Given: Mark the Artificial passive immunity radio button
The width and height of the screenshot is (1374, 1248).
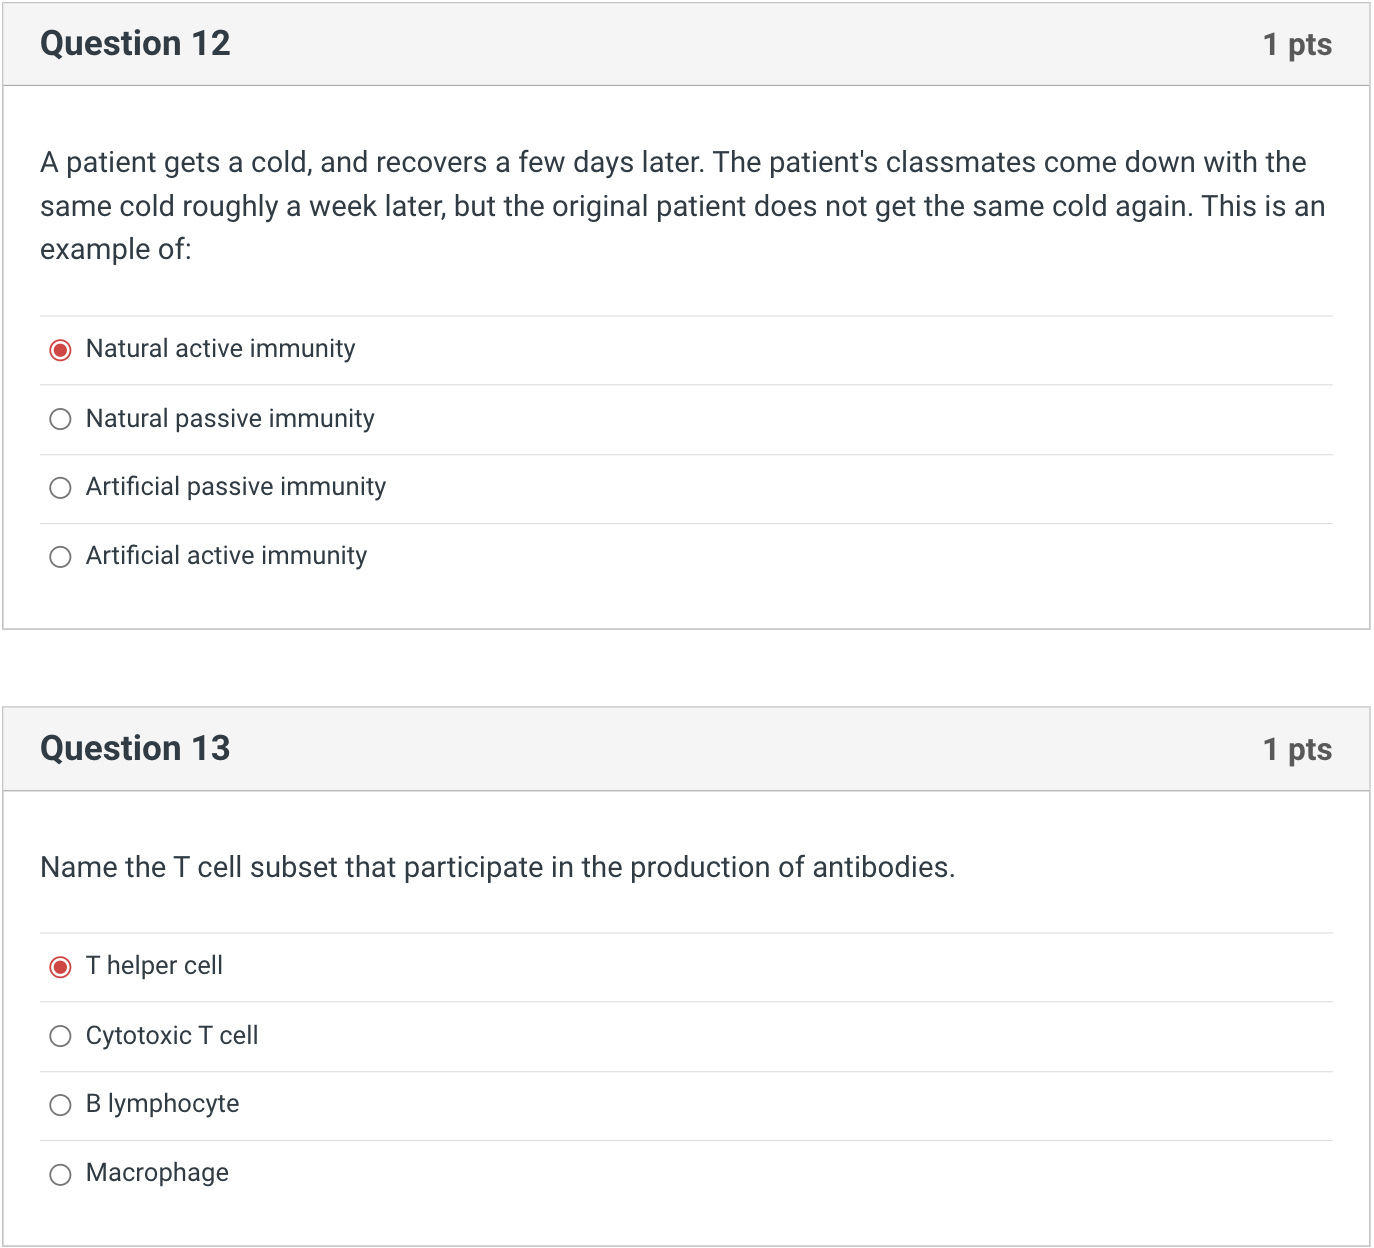Looking at the screenshot, I should point(61,488).
